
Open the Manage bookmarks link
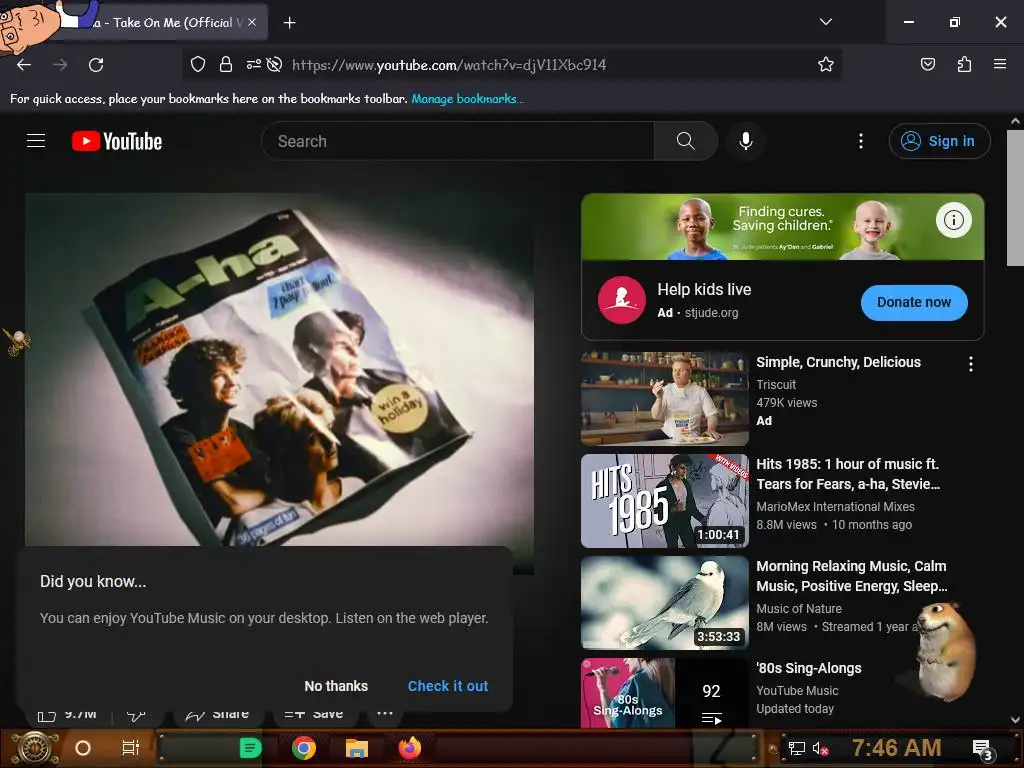[467, 99]
